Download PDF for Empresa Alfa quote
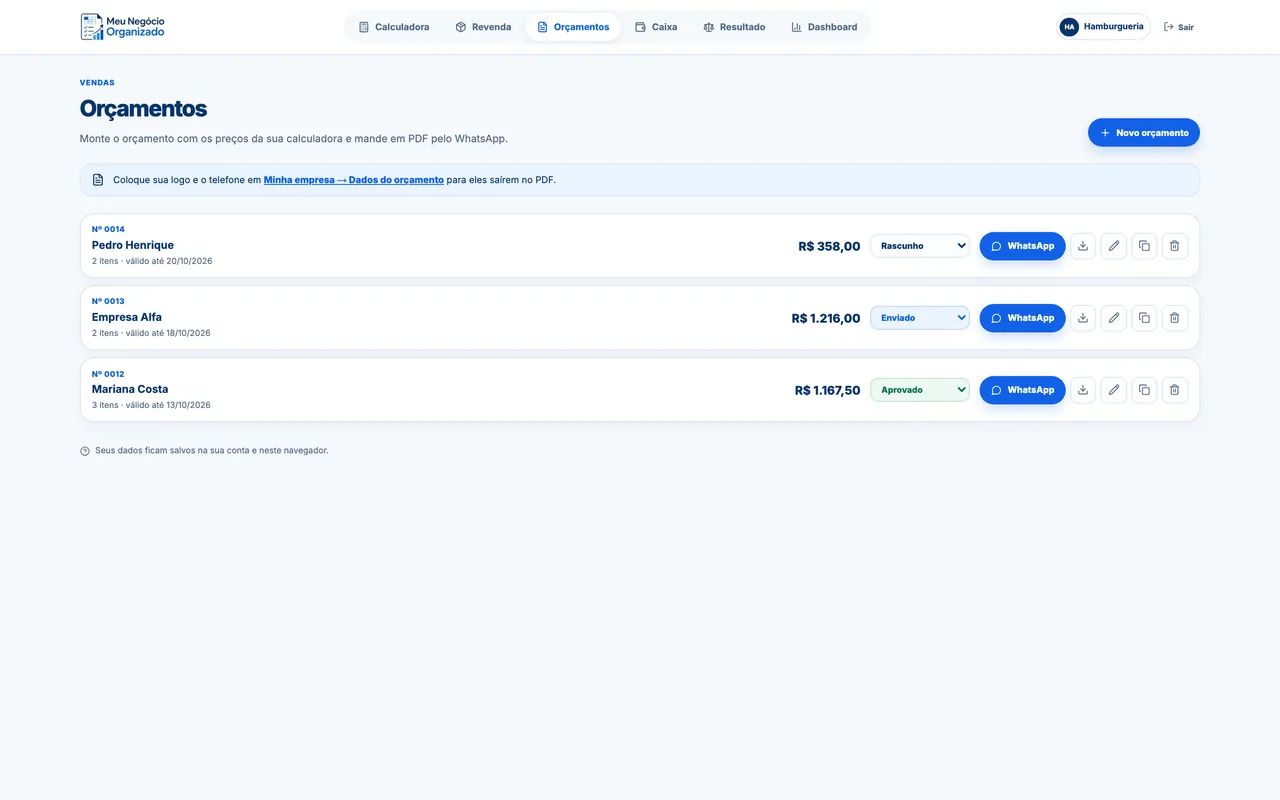Viewport: 1280px width, 800px height. pyautogui.click(x=1083, y=318)
